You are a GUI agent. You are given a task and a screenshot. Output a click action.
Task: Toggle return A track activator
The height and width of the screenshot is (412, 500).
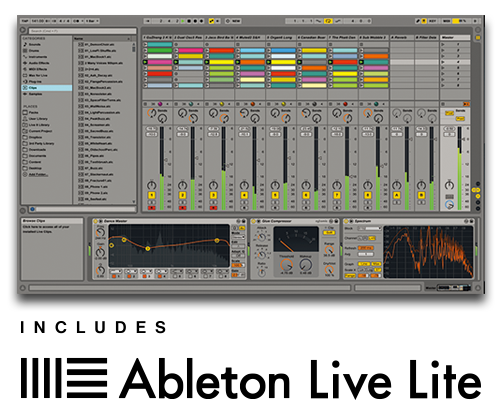tap(397, 195)
